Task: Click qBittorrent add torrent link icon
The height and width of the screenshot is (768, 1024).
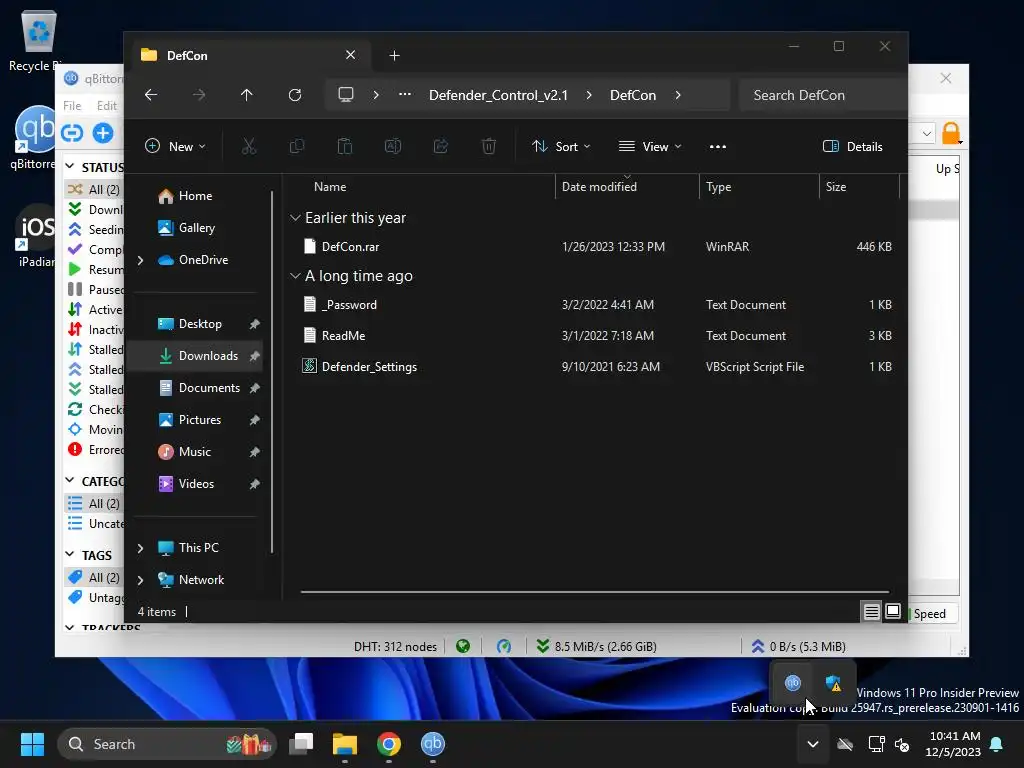Action: [x=72, y=133]
